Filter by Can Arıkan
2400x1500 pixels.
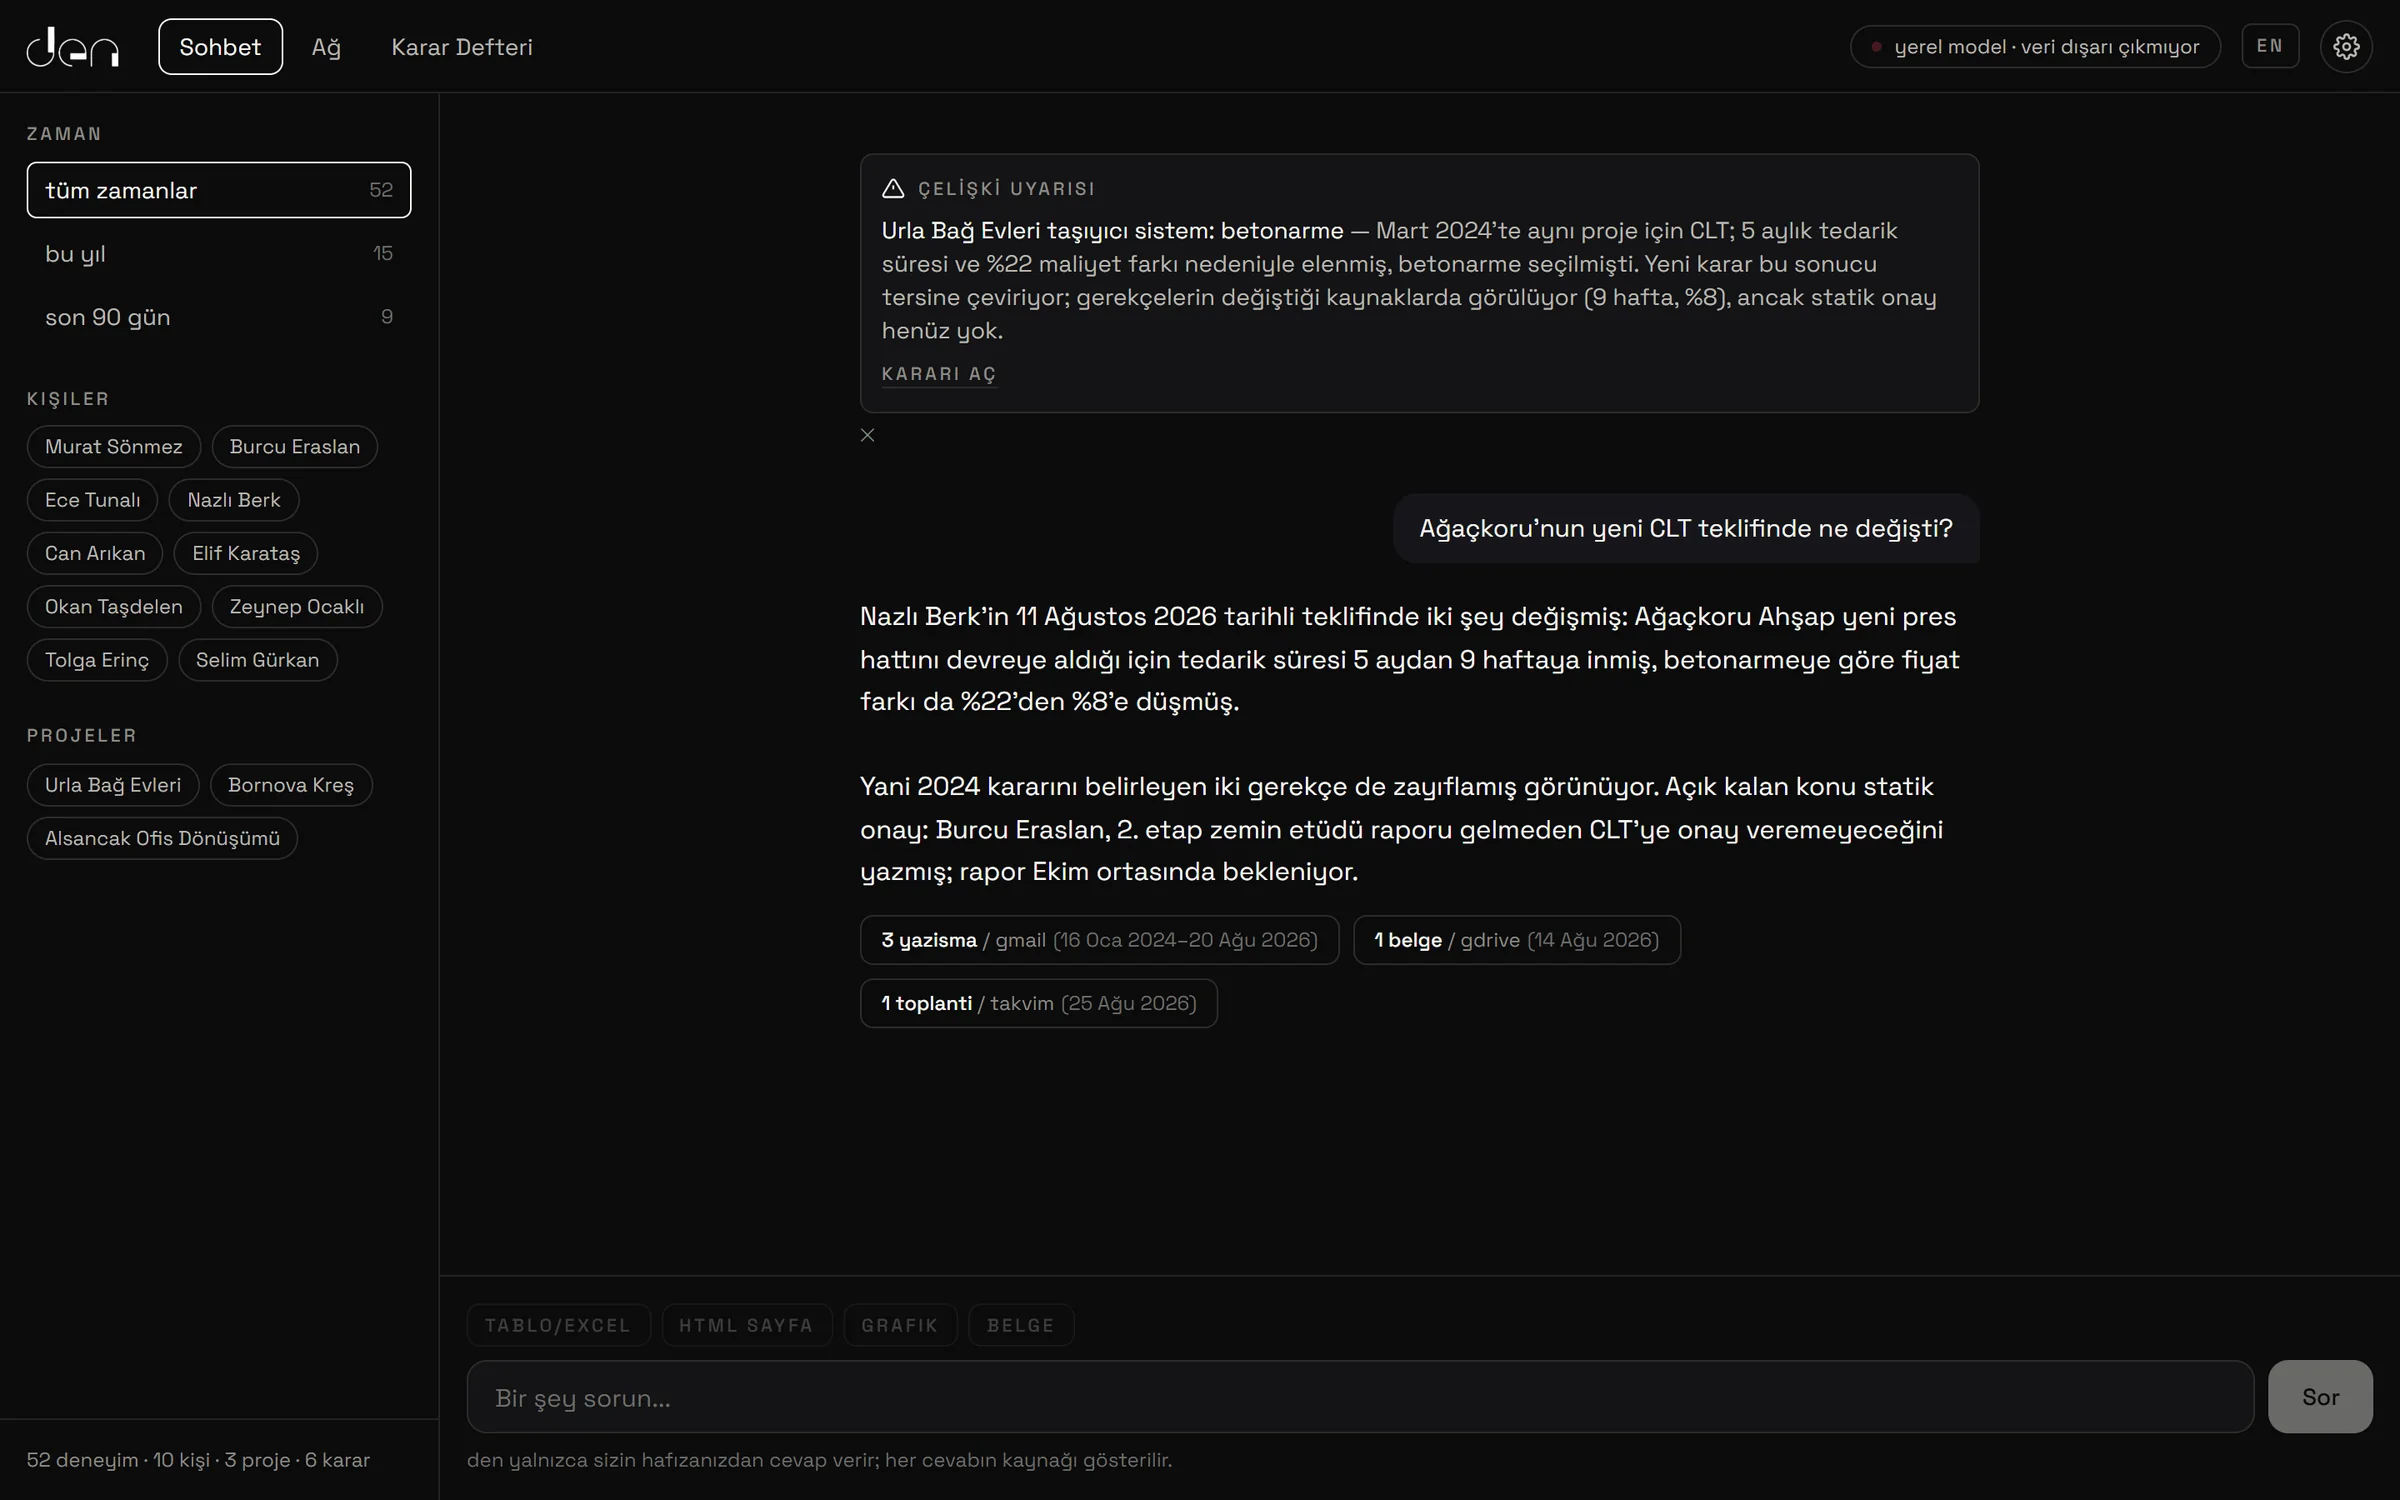[95, 553]
